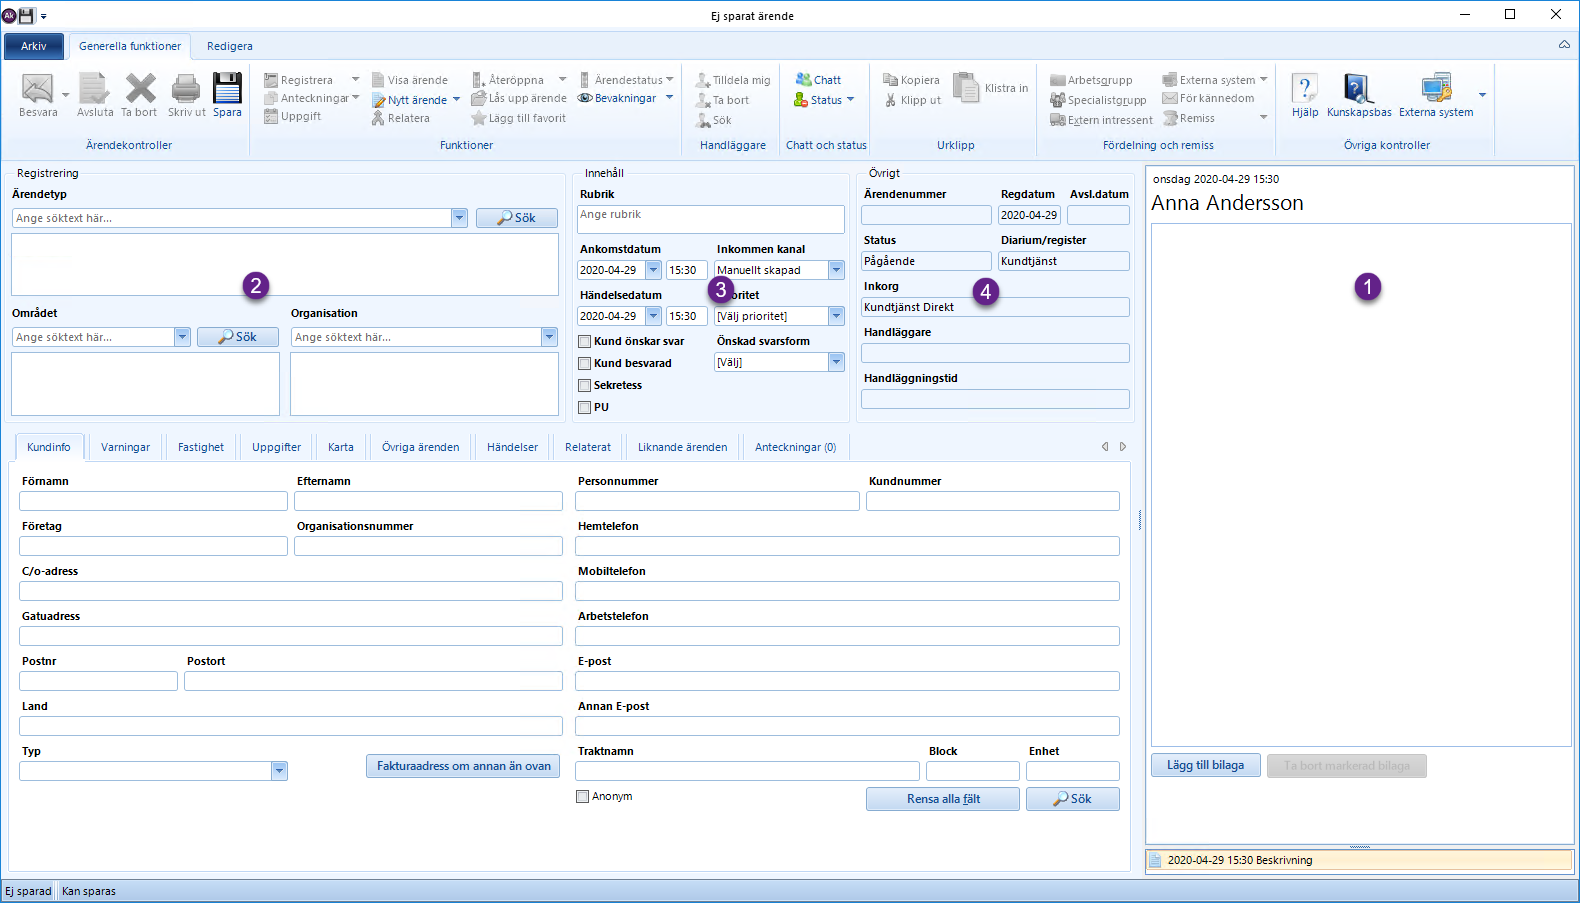
Task: Click Rensa alla fält button
Action: click(943, 799)
